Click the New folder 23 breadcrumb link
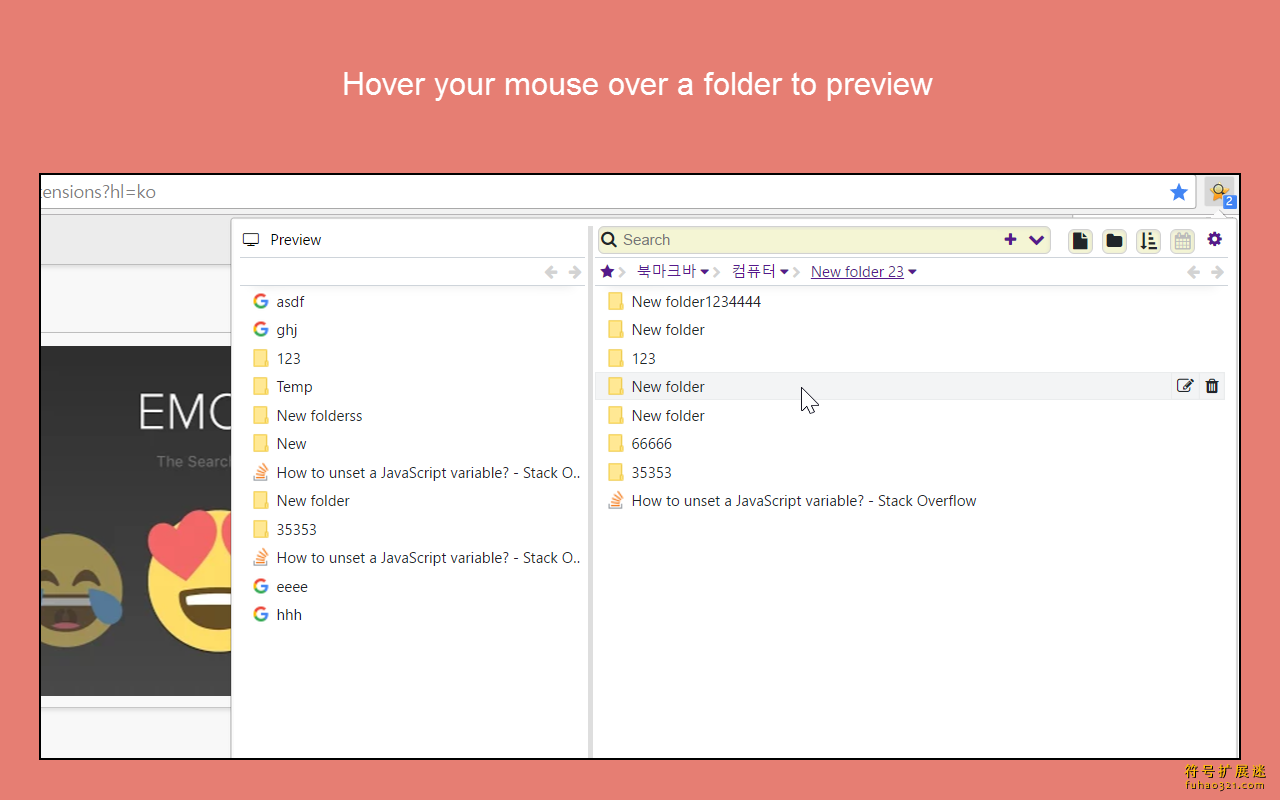1280x800 pixels. [x=857, y=272]
